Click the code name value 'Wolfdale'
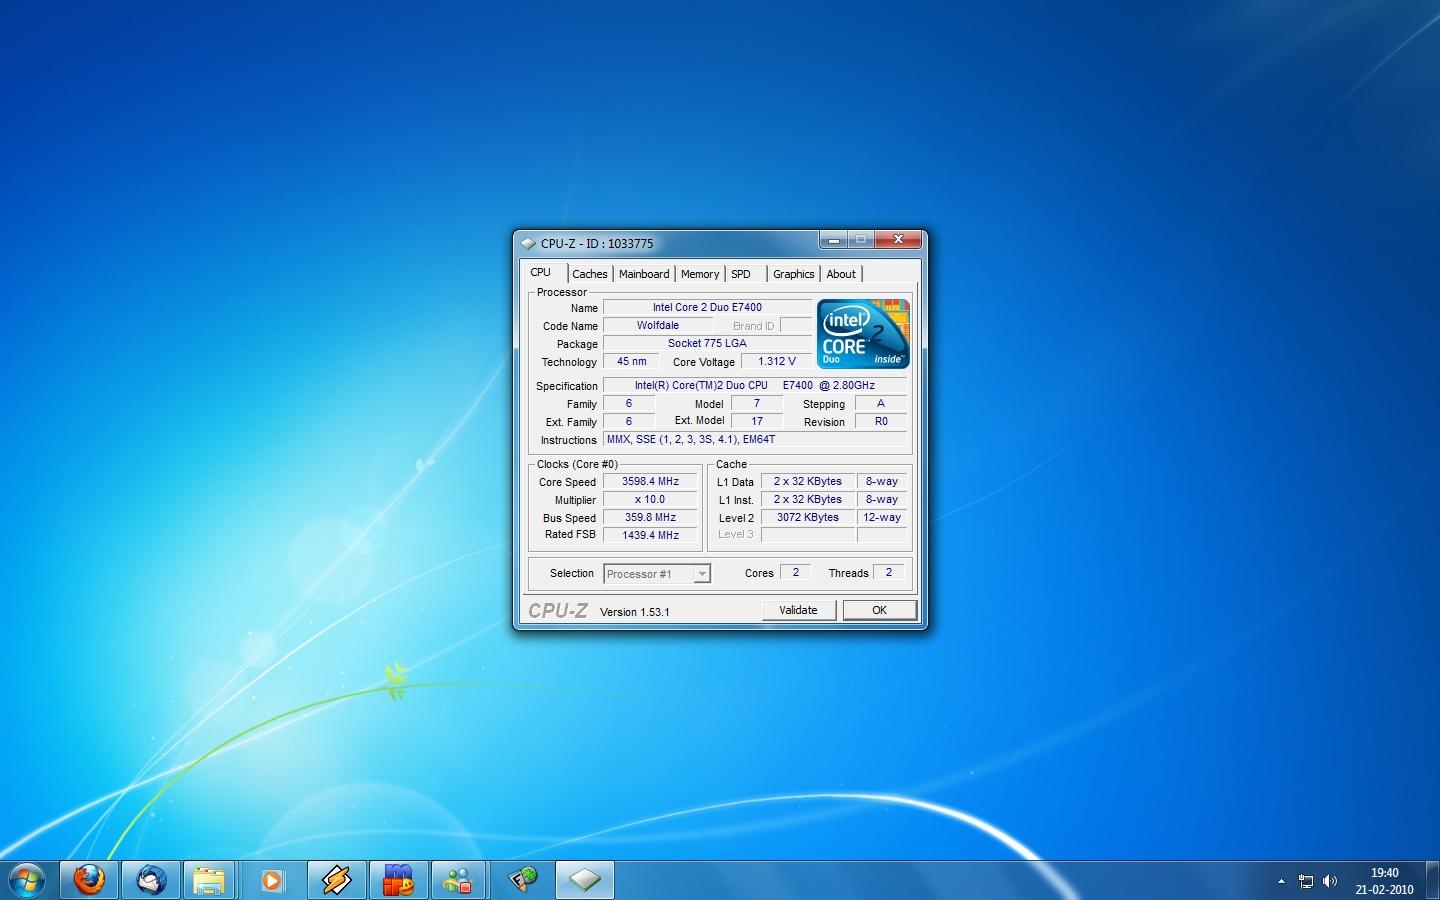Image resolution: width=1440 pixels, height=900 pixels. (x=658, y=325)
